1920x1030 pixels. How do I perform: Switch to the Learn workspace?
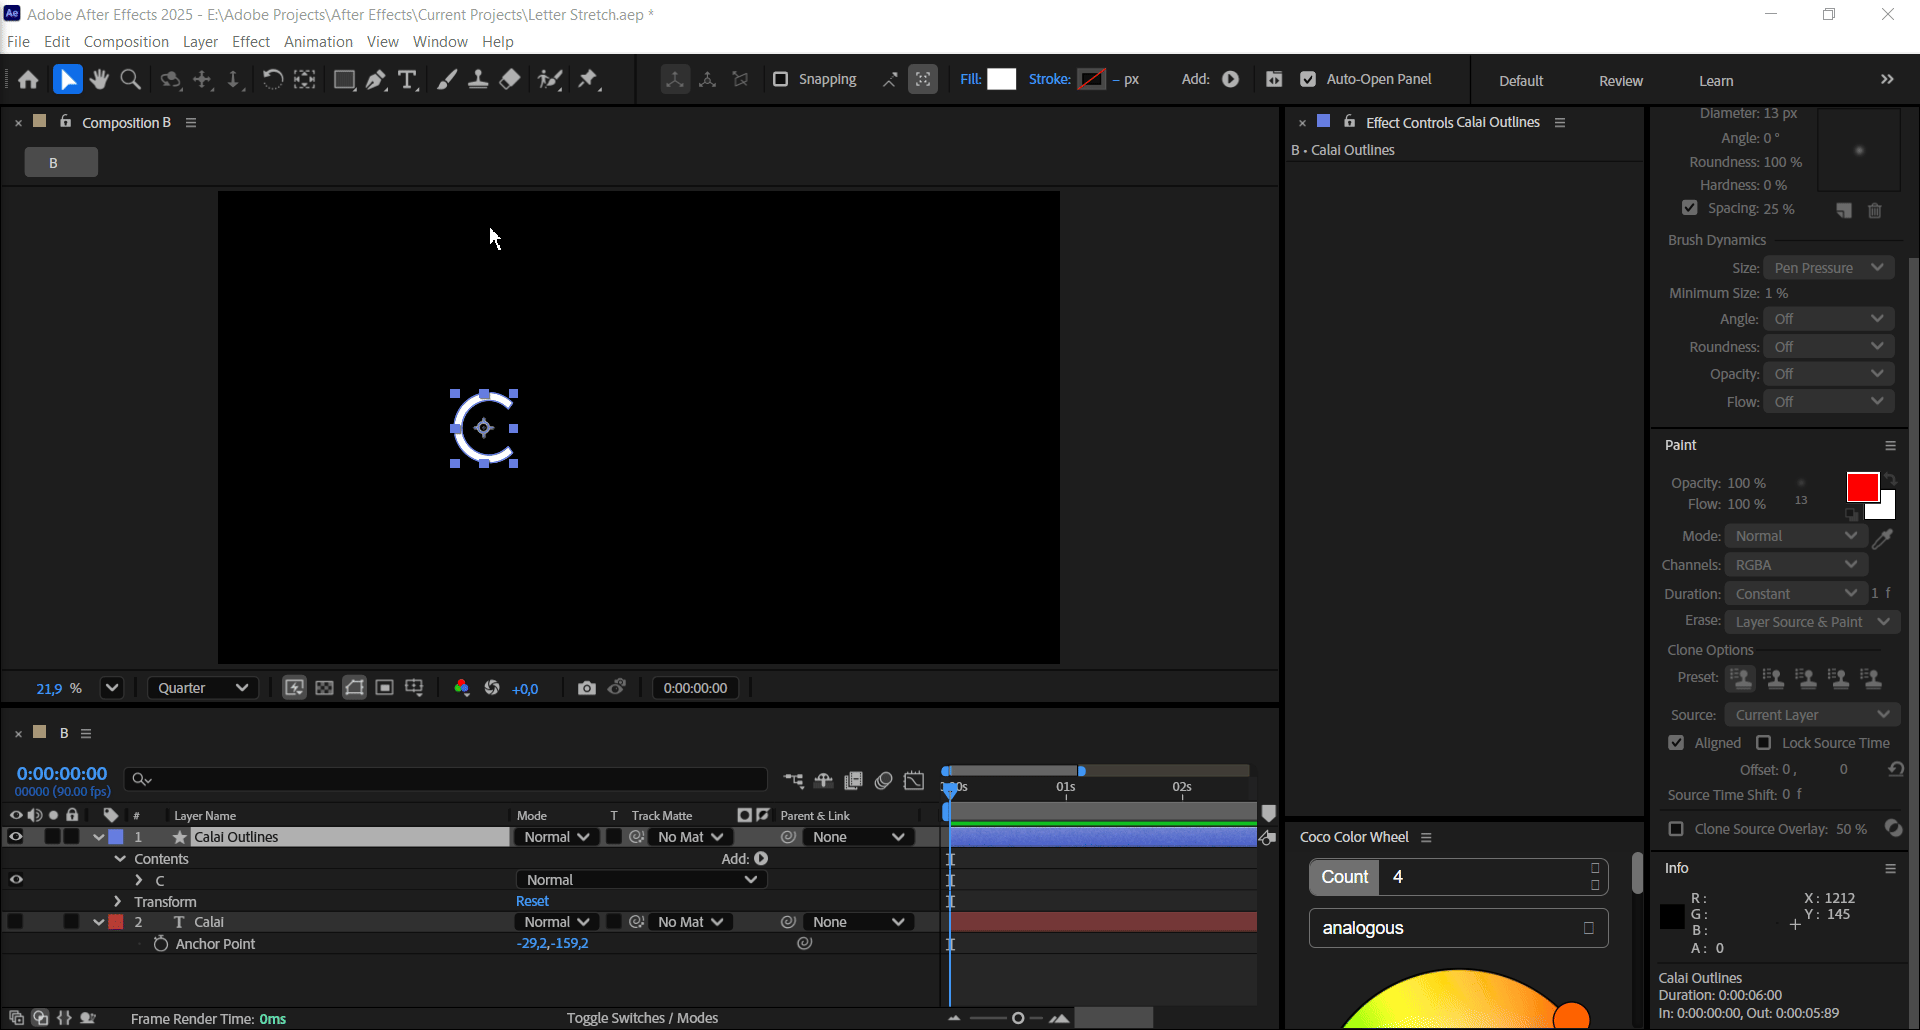[1716, 81]
